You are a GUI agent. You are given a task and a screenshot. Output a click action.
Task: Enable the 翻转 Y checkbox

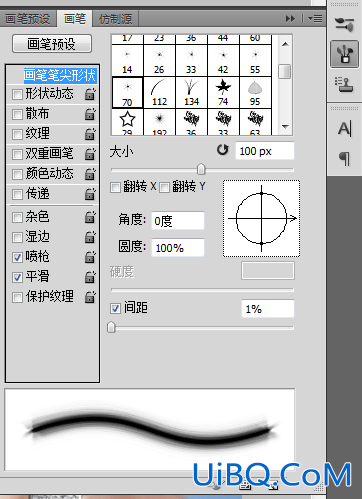(x=164, y=187)
